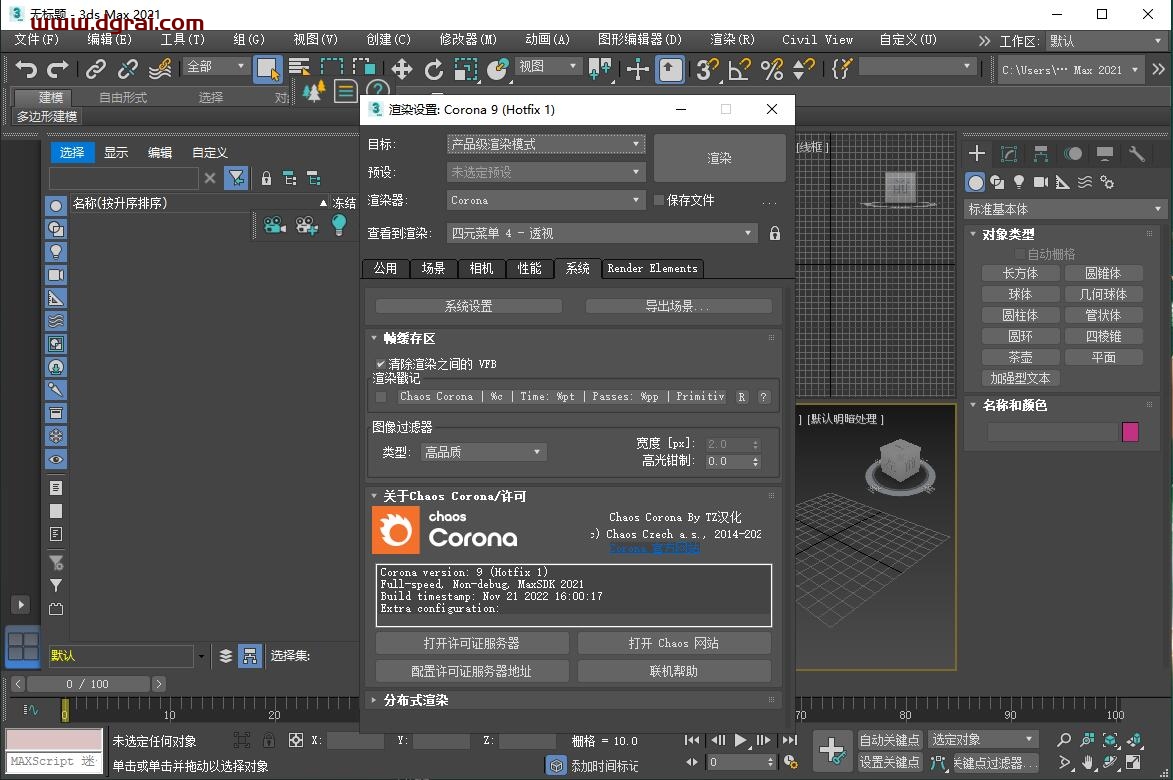
Task: Activate the Select and Rotate tool
Action: 435,69
